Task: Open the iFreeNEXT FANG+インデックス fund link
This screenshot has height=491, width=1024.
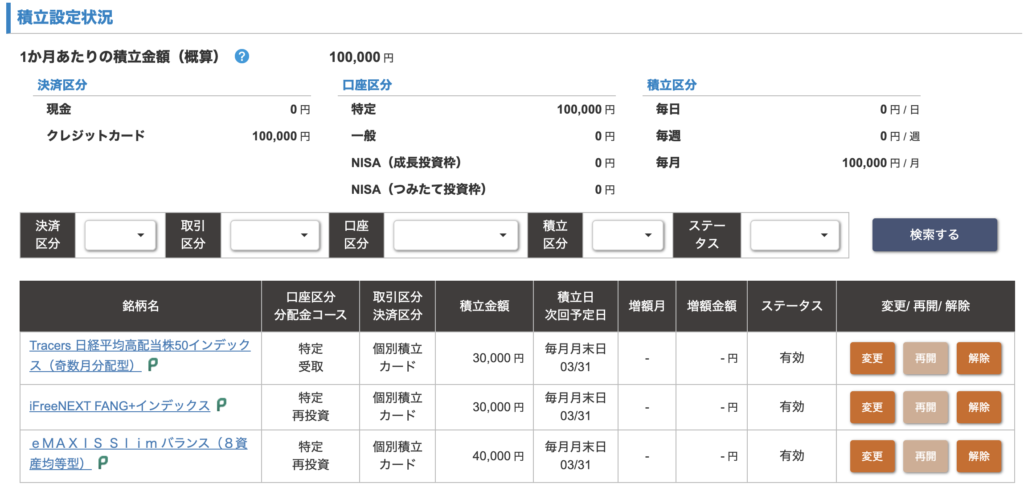Action: (x=120, y=405)
